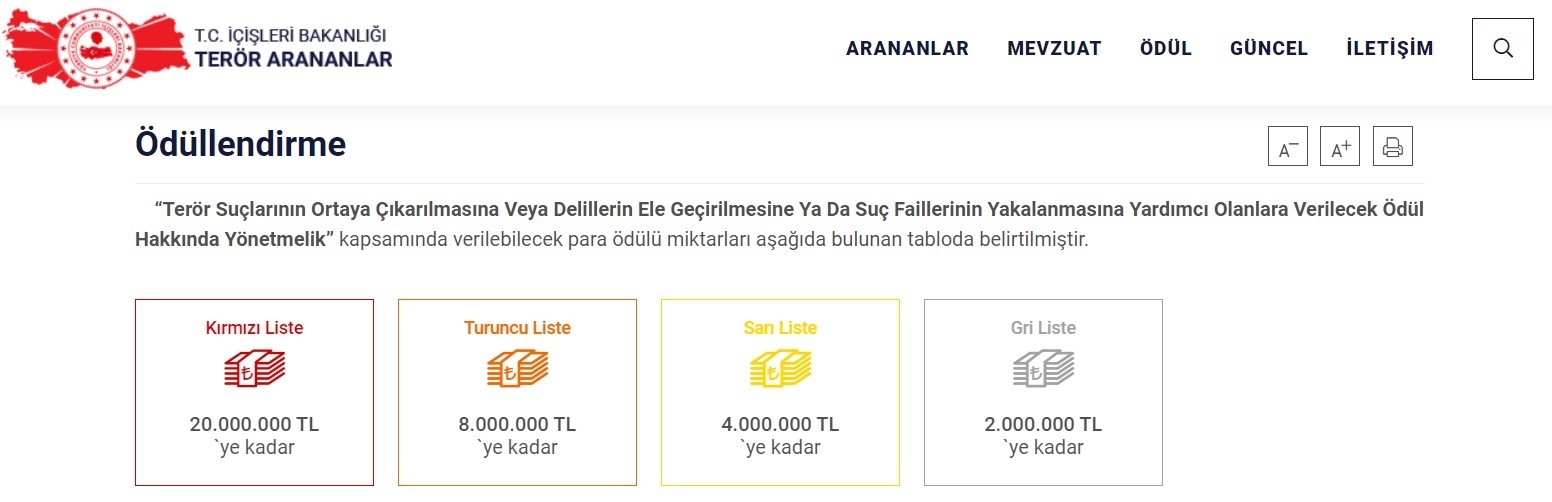The height and width of the screenshot is (502, 1552).
Task: Select the İLETİŞİM menu item
Action: (1390, 49)
